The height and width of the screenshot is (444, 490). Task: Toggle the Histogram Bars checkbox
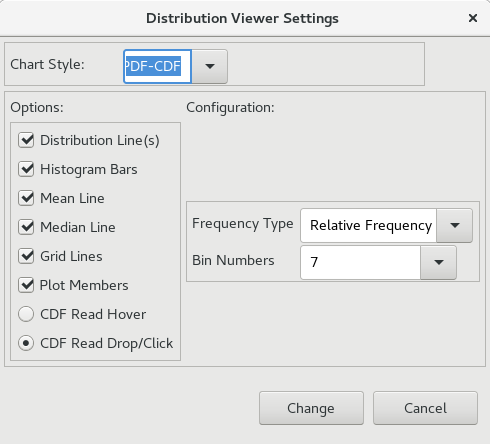point(26,169)
